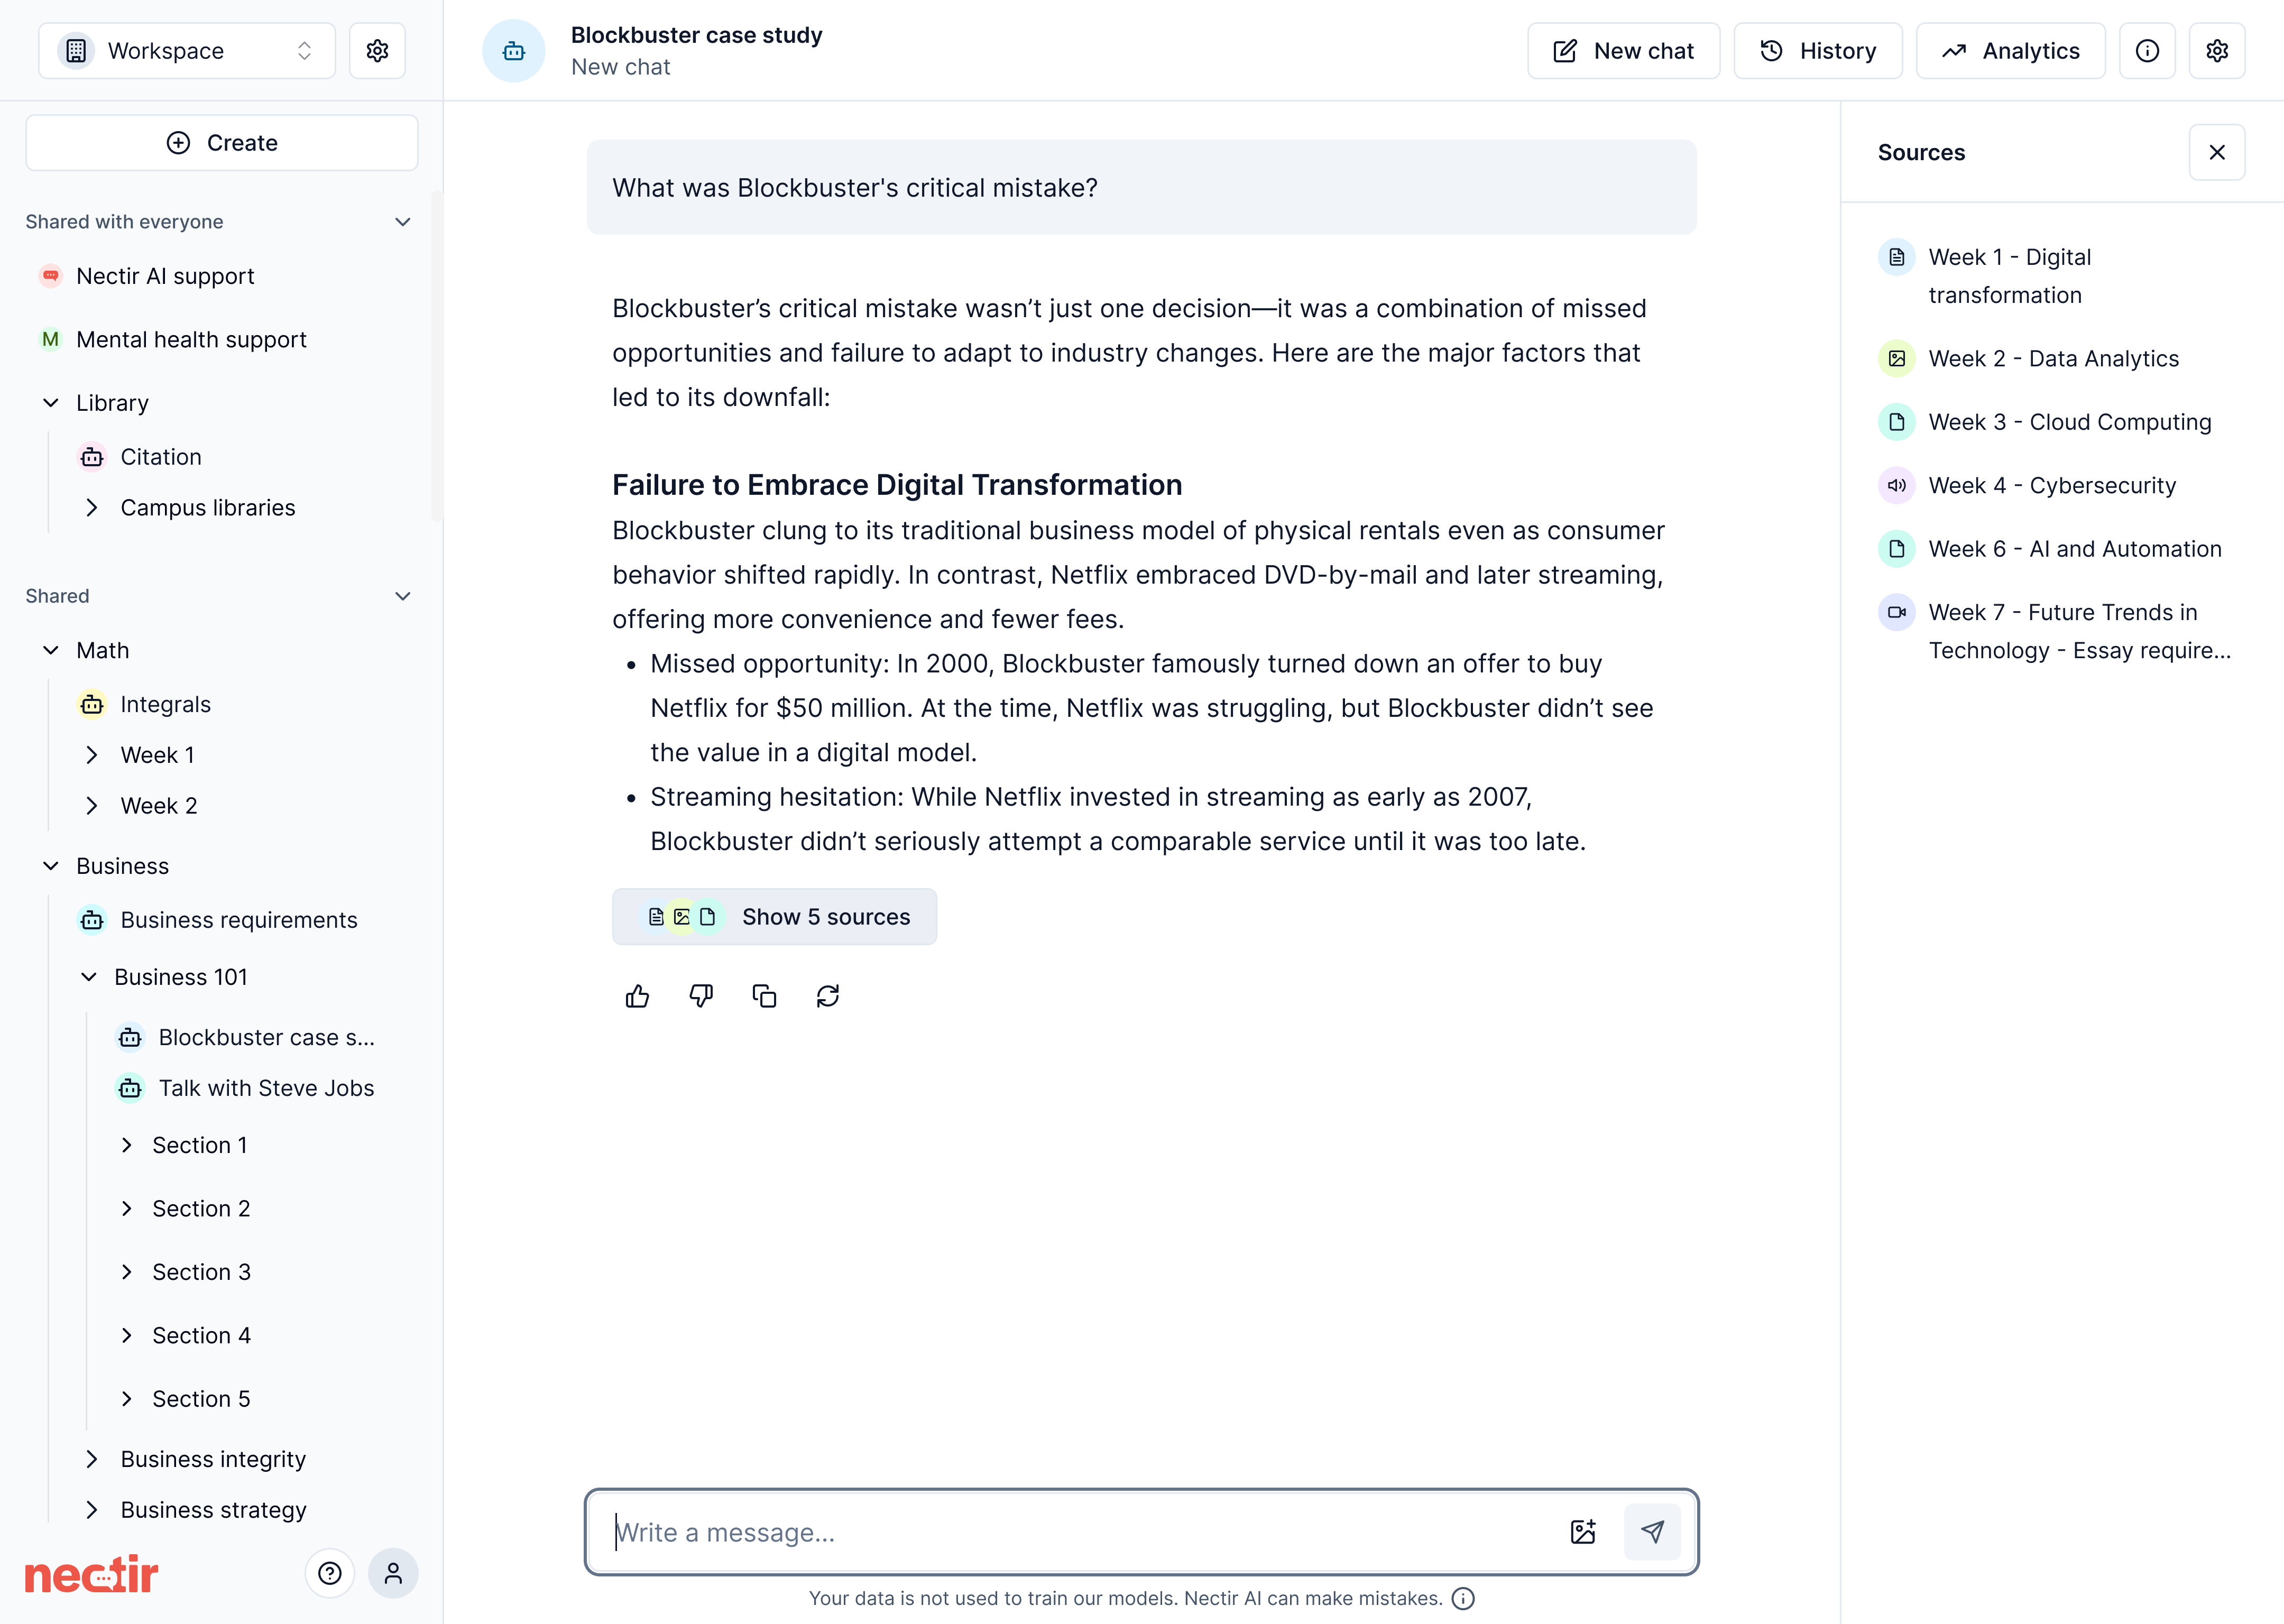Click the send message arrow icon
The image size is (2284, 1624).
click(1652, 1532)
